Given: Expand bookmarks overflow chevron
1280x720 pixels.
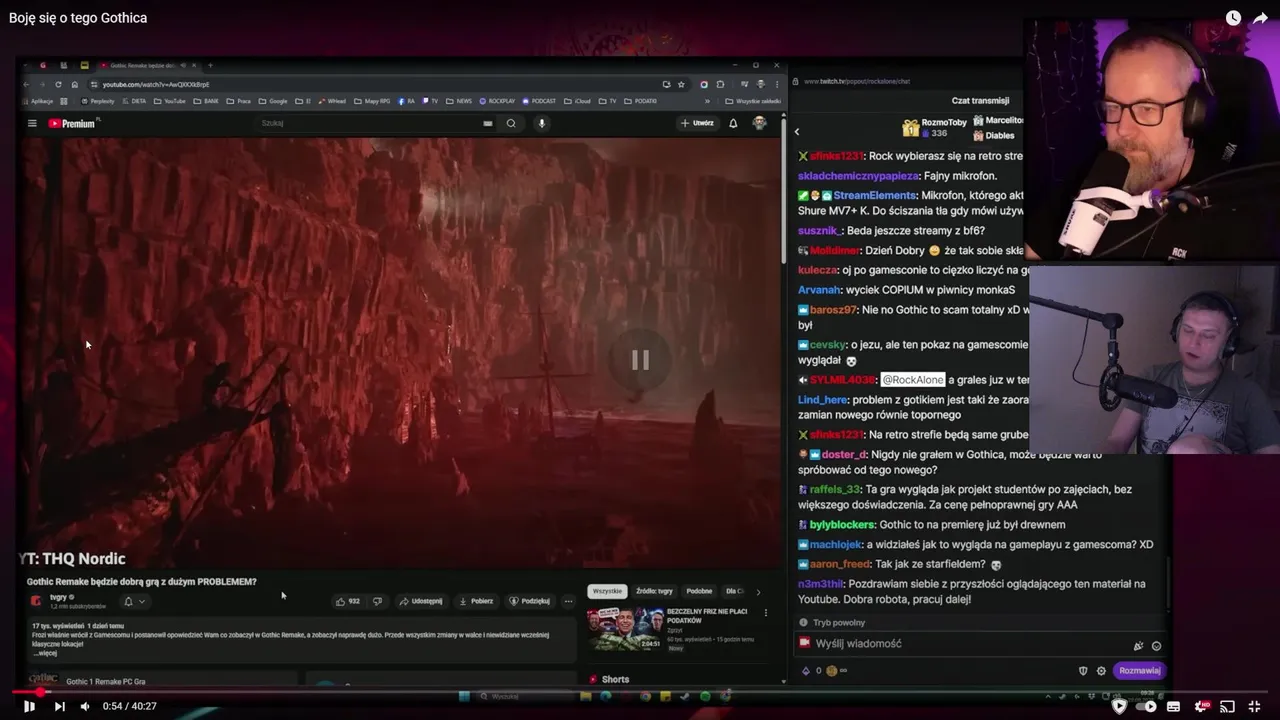Looking at the screenshot, I should click(707, 101).
